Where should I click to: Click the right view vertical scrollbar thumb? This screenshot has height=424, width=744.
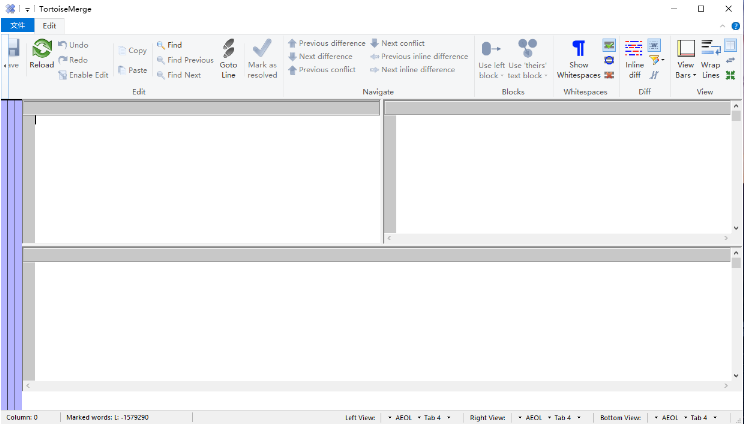coord(736,116)
